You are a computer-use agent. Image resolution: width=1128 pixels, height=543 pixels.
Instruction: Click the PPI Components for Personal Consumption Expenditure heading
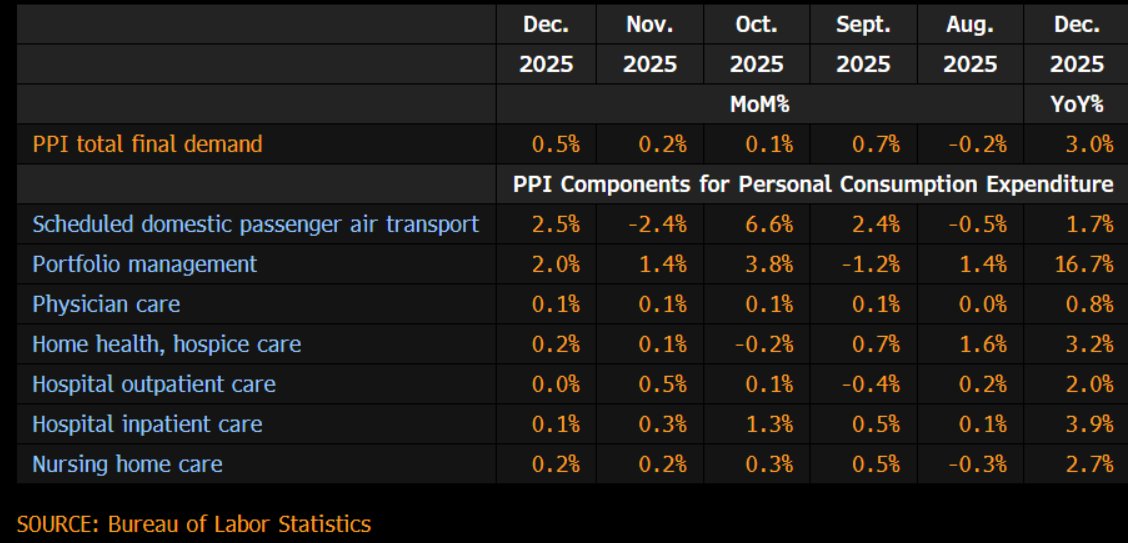812,184
